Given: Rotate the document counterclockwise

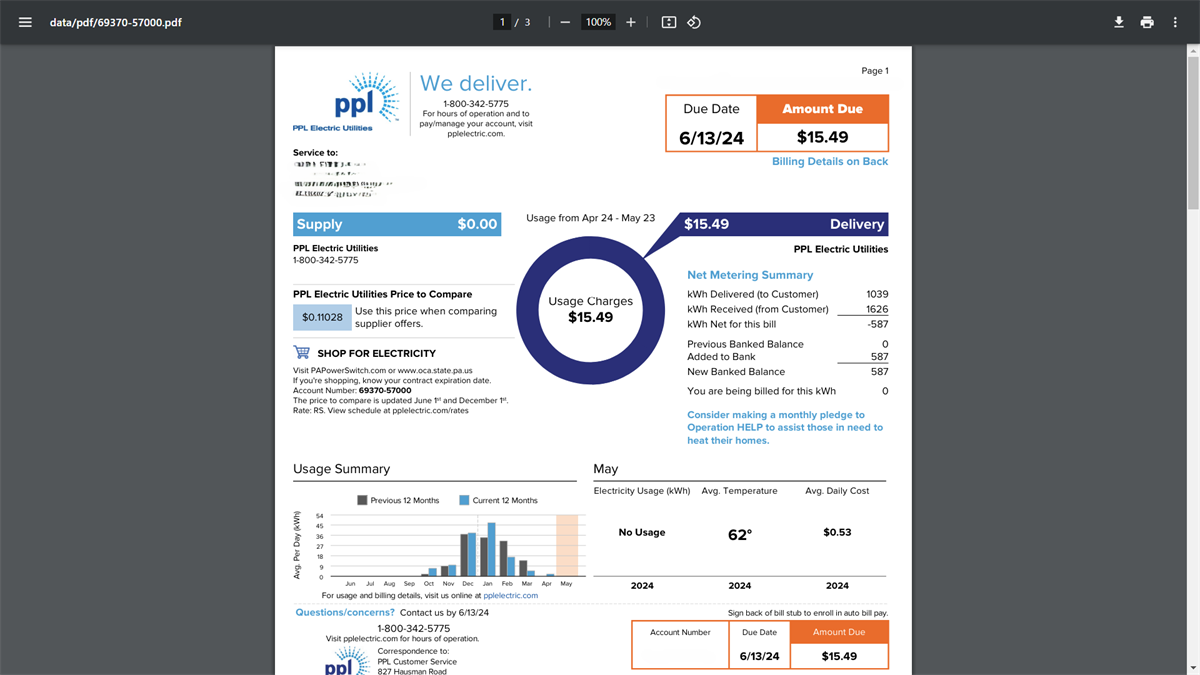Looking at the screenshot, I should coord(694,22).
